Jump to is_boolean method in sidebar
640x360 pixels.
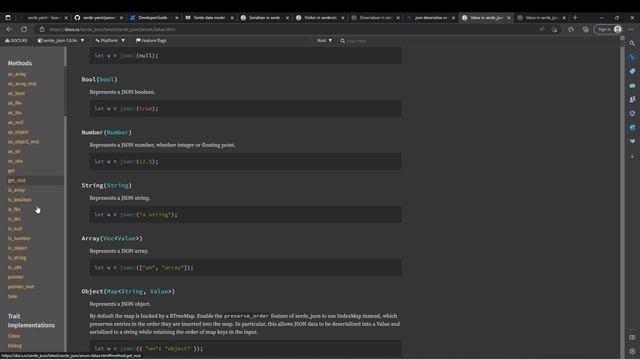coord(20,200)
